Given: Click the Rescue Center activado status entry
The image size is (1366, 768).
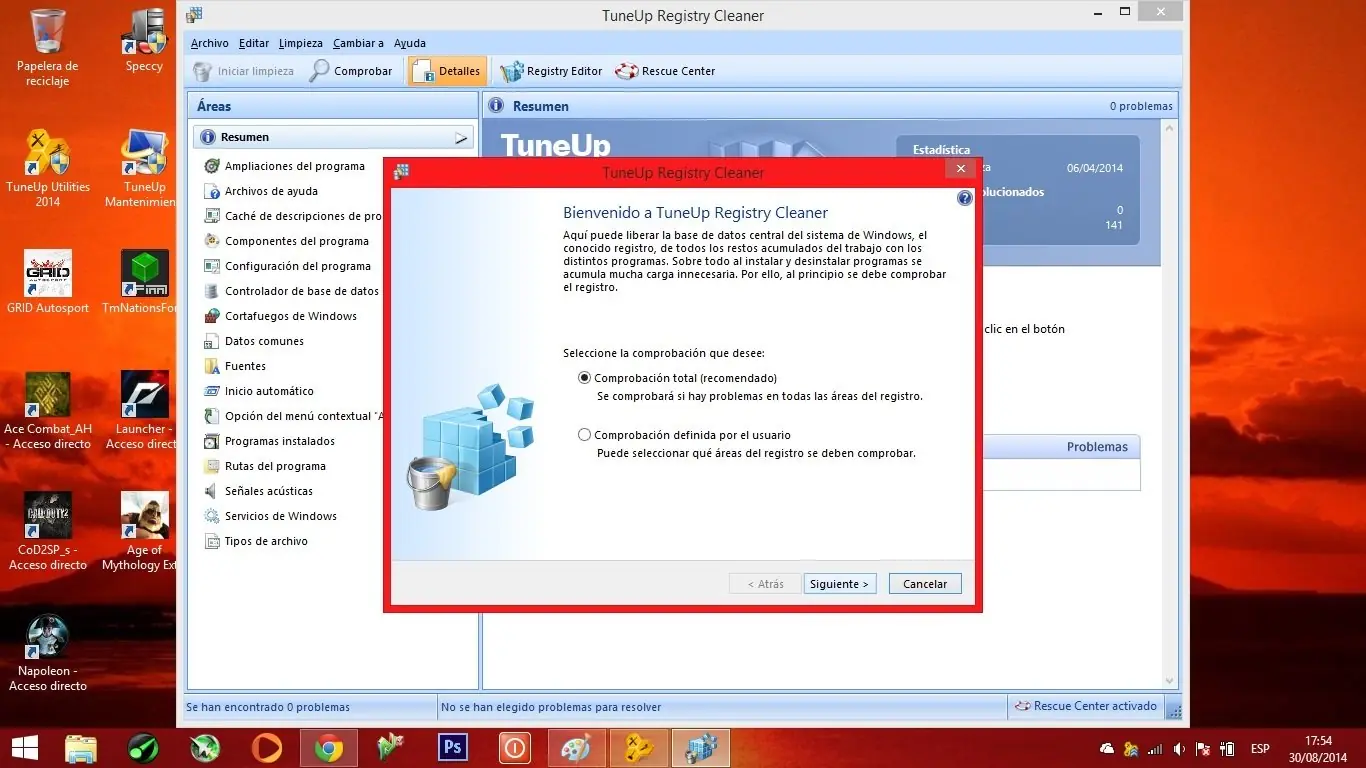Looking at the screenshot, I should [1085, 706].
